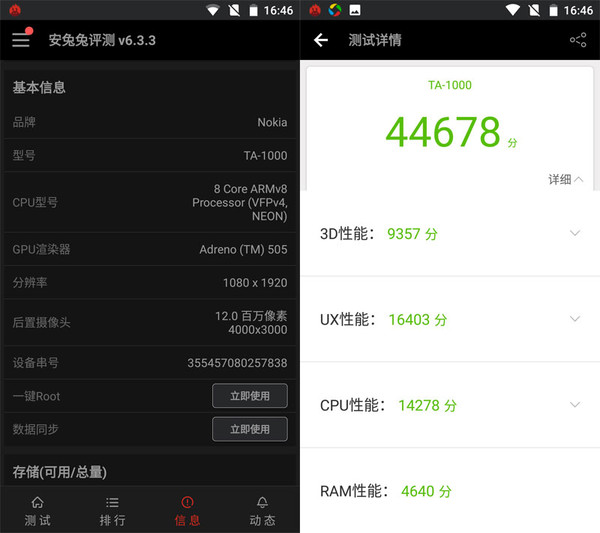Tap the total score 44678
The width and height of the screenshot is (600, 533).
443,132
